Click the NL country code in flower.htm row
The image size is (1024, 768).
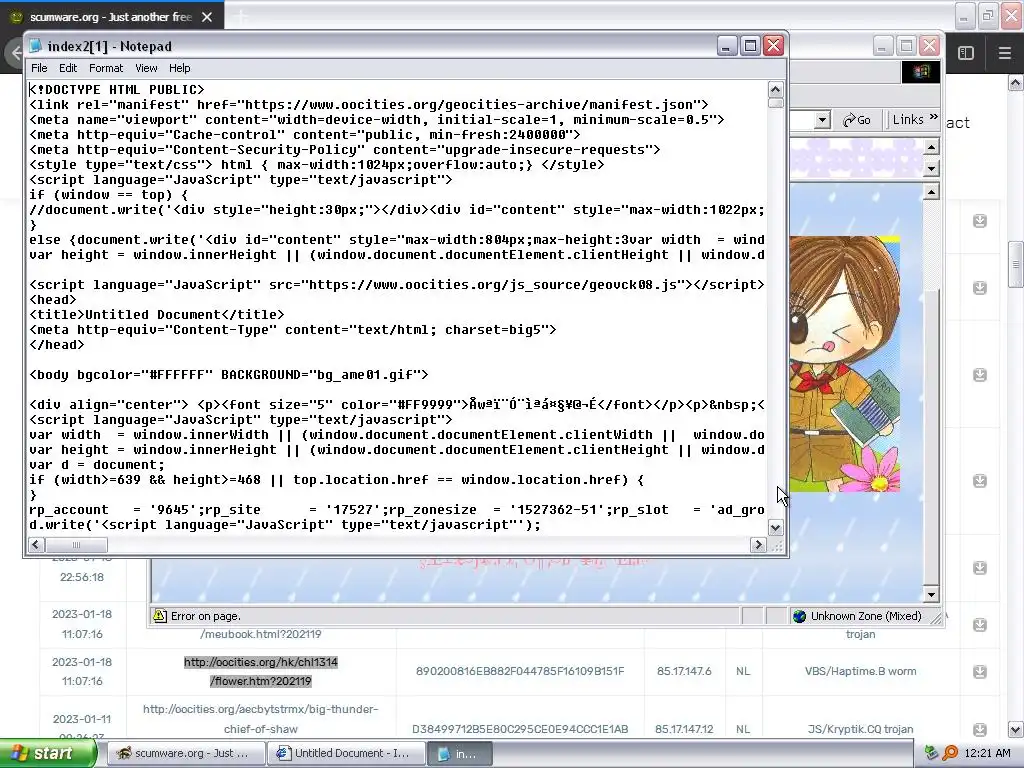click(x=743, y=671)
